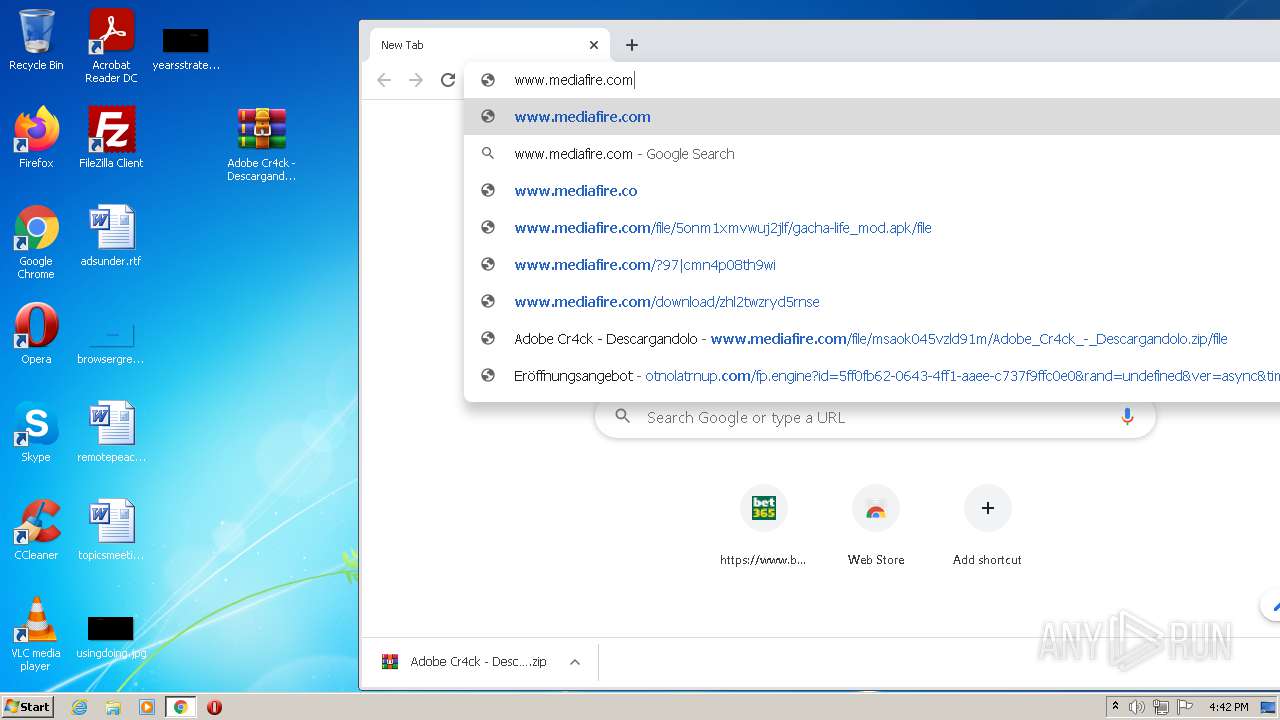
Task: Click the Add shortcut tile
Action: point(987,527)
